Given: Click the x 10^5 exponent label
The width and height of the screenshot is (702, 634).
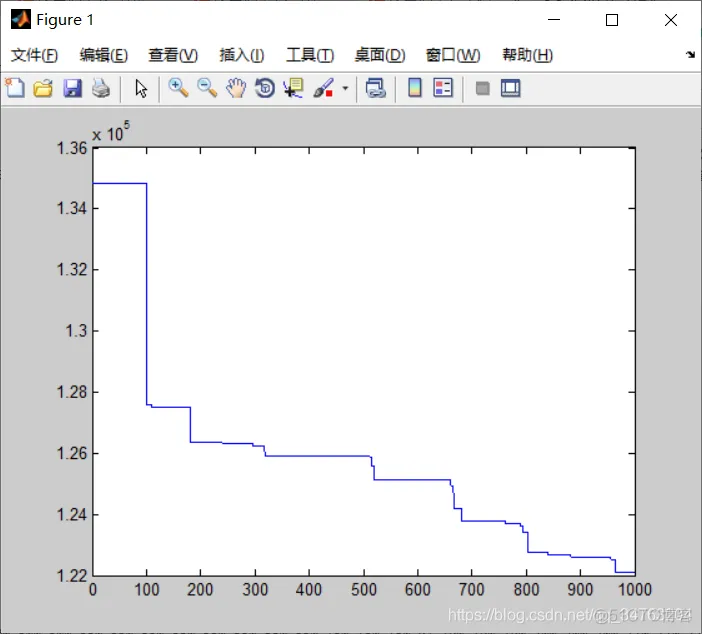Looking at the screenshot, I should click(x=111, y=132).
